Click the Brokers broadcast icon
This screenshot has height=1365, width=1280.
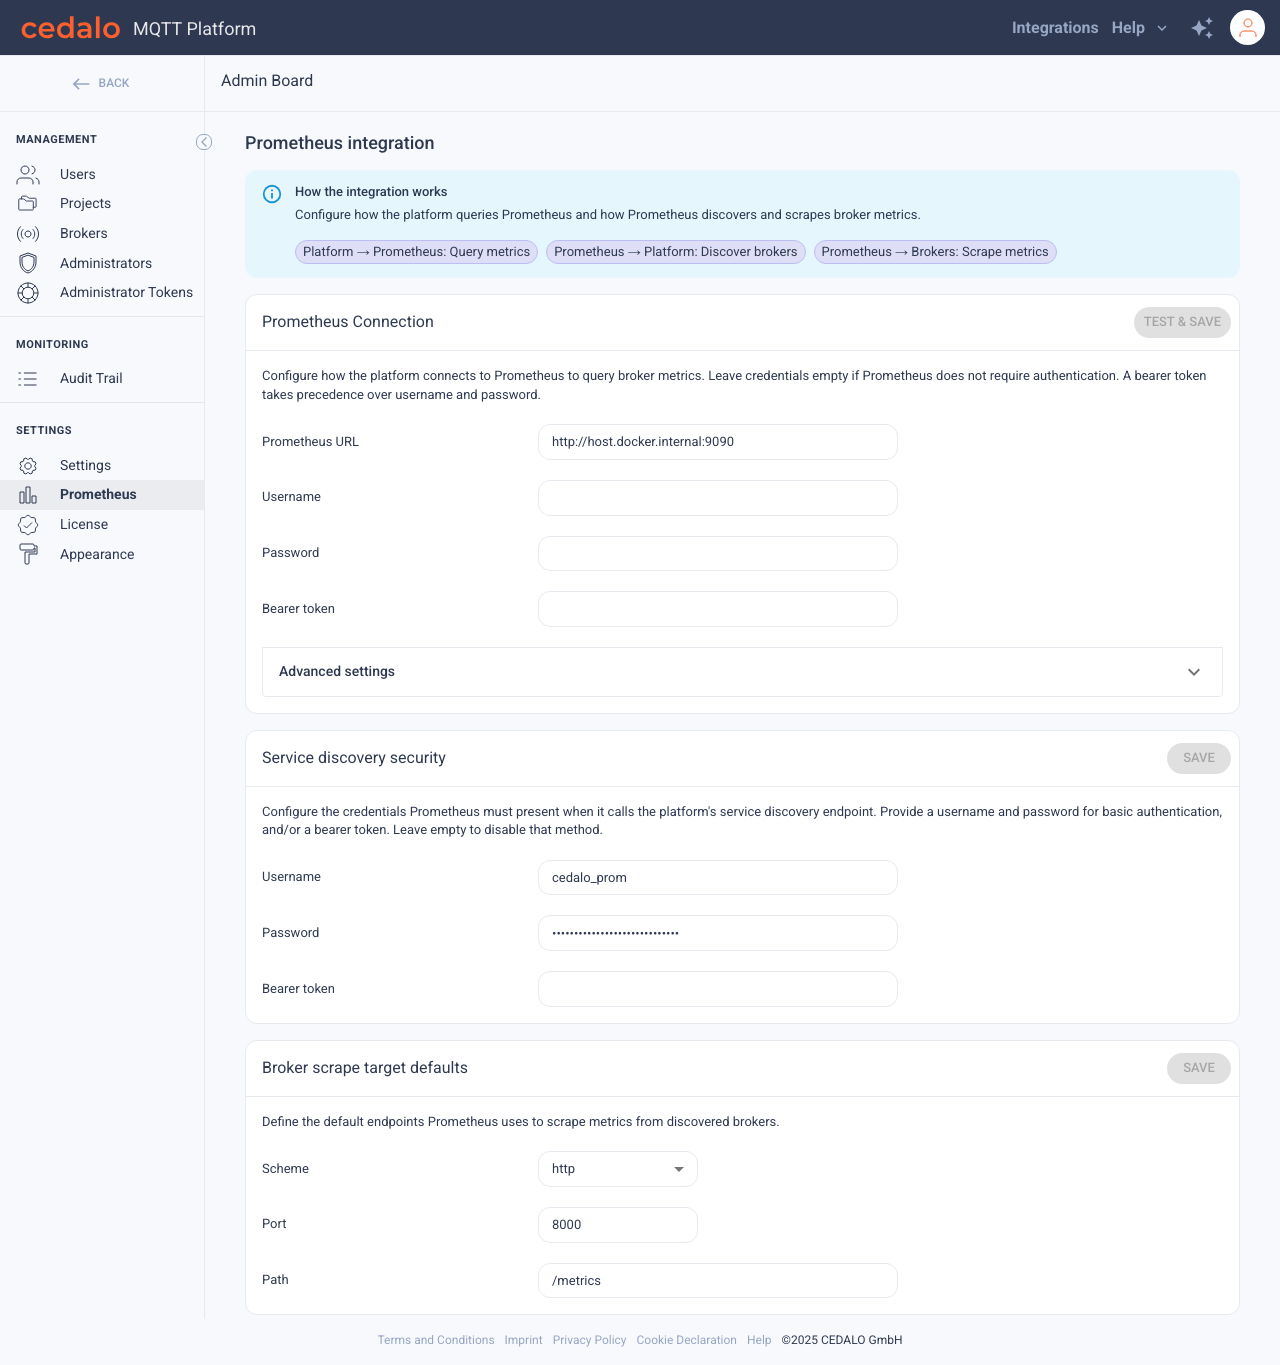pos(28,234)
